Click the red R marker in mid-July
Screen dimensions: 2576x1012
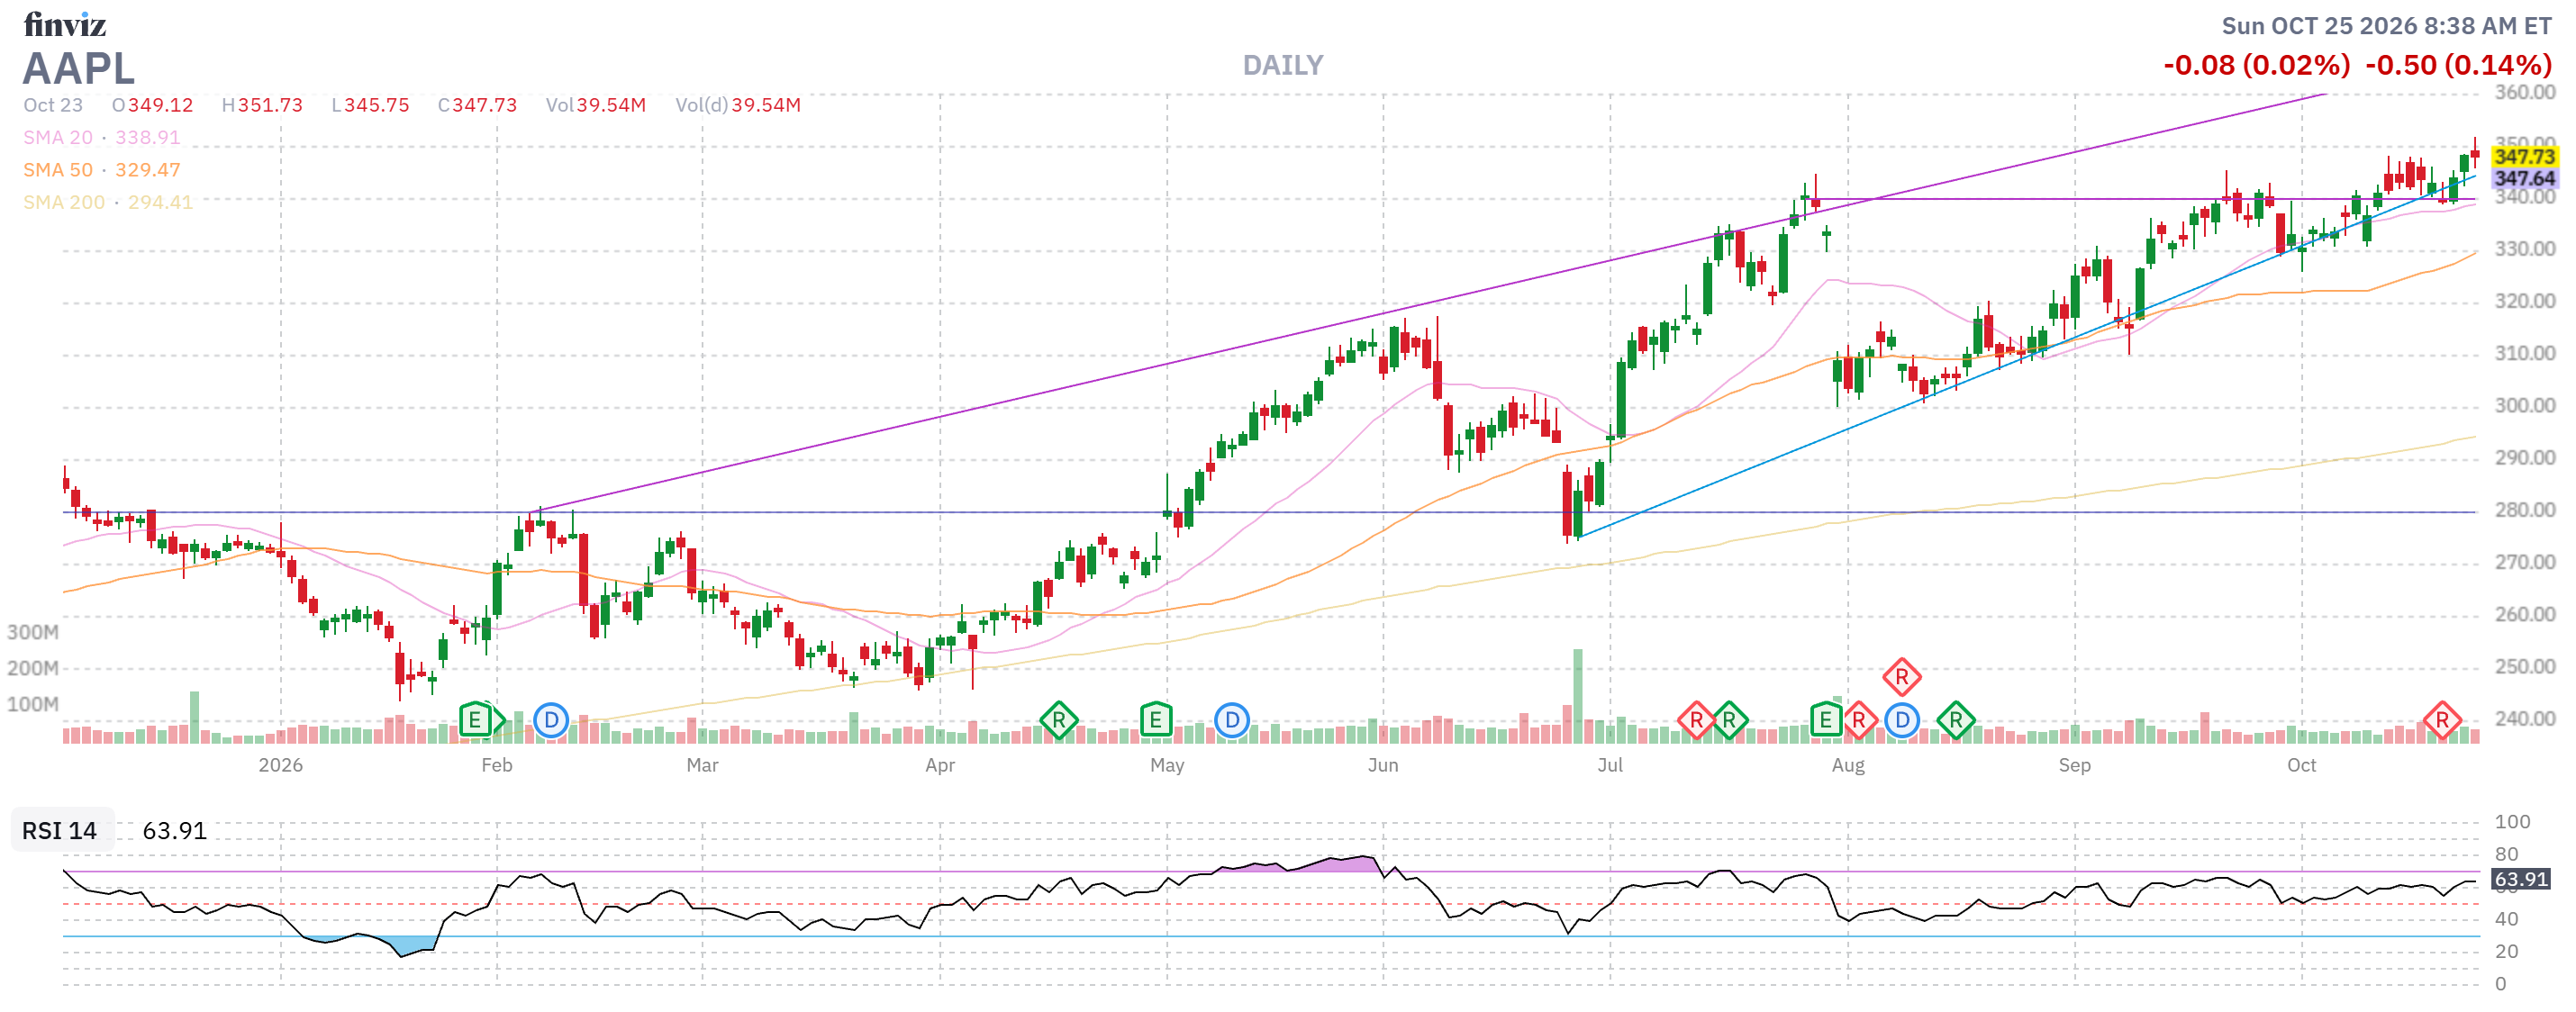[x=1696, y=719]
